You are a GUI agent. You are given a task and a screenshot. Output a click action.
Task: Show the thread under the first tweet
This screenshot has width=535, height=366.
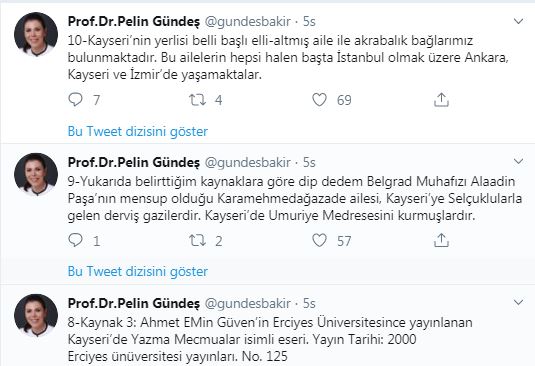tap(138, 131)
